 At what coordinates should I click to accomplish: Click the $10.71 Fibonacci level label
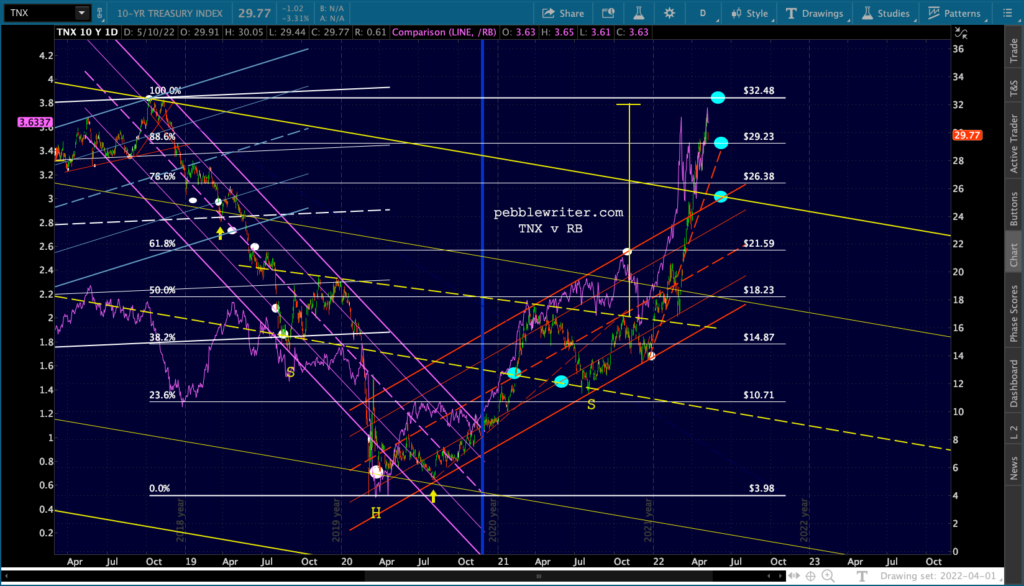(758, 395)
